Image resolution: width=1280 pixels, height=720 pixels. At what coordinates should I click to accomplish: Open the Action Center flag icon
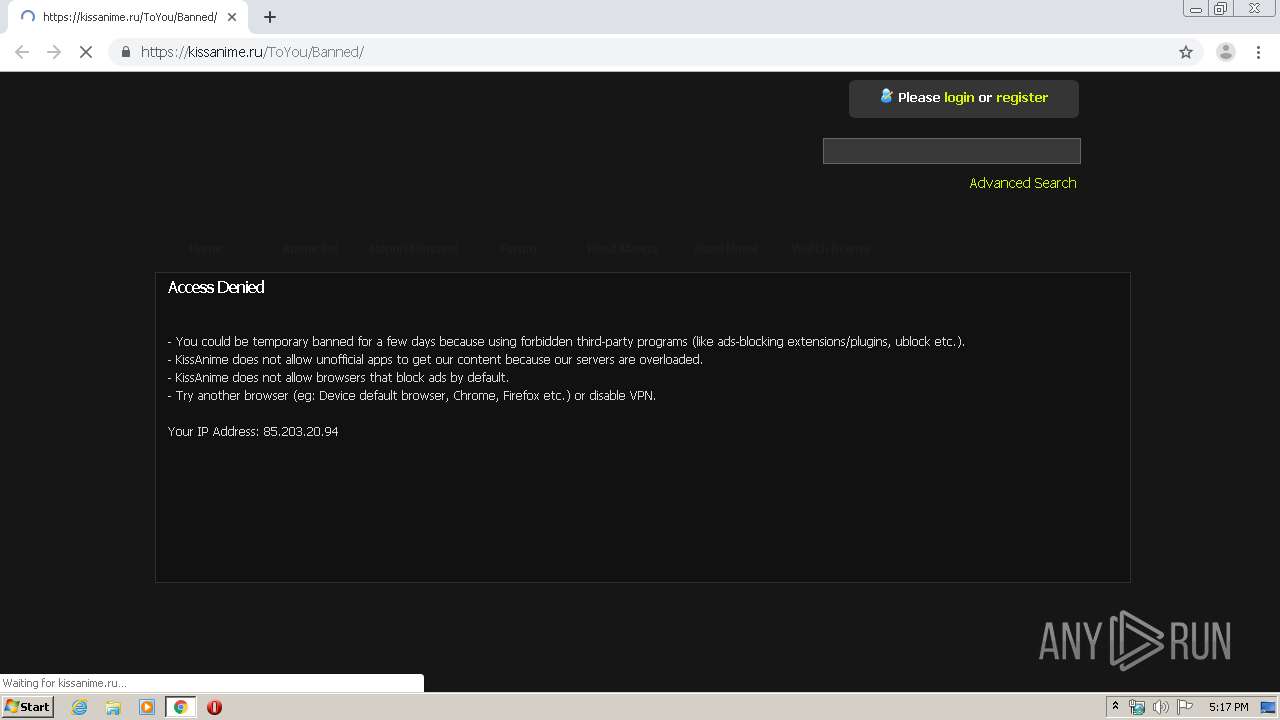(1185, 707)
